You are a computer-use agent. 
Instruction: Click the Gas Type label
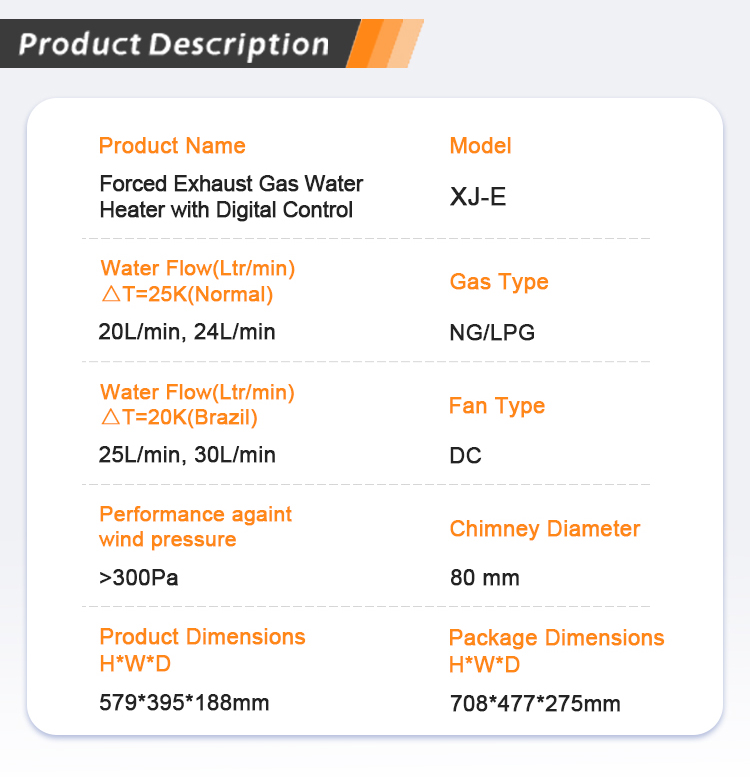tap(499, 282)
